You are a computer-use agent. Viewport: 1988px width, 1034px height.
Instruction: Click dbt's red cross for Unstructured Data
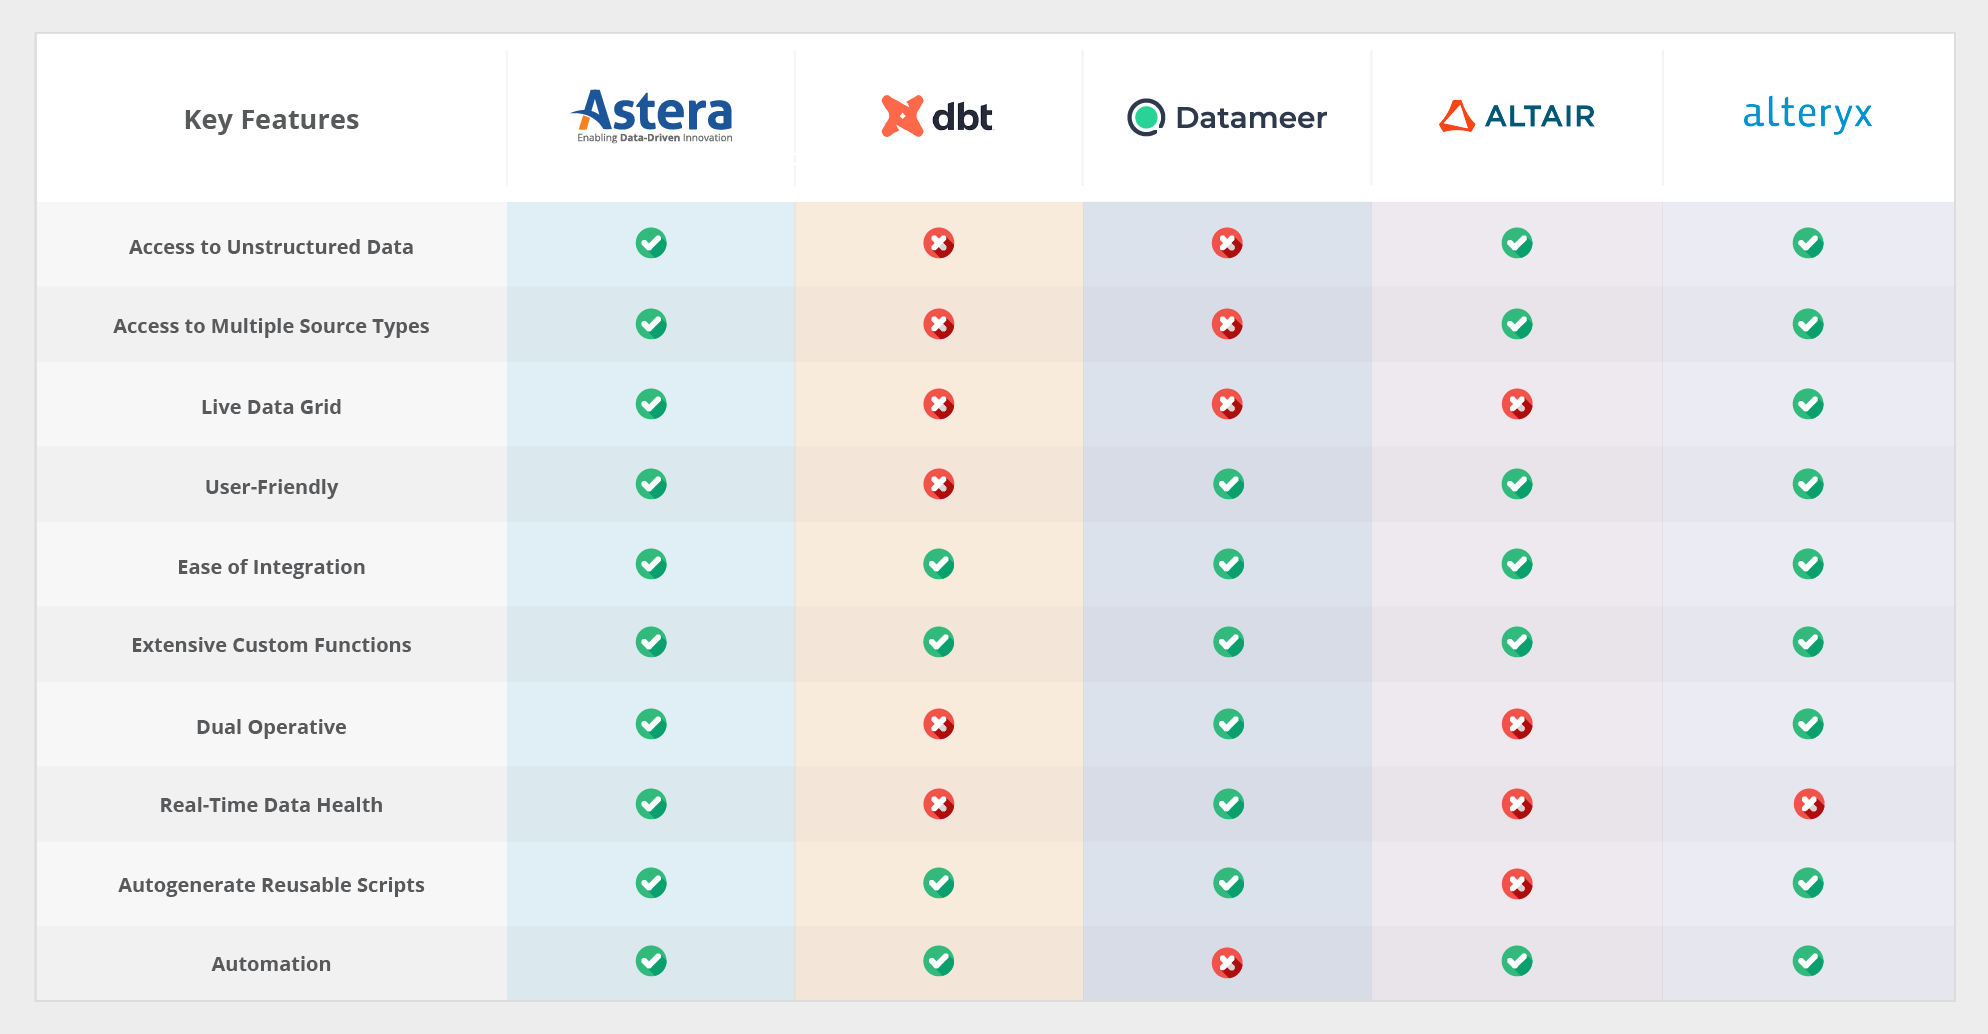tap(938, 243)
